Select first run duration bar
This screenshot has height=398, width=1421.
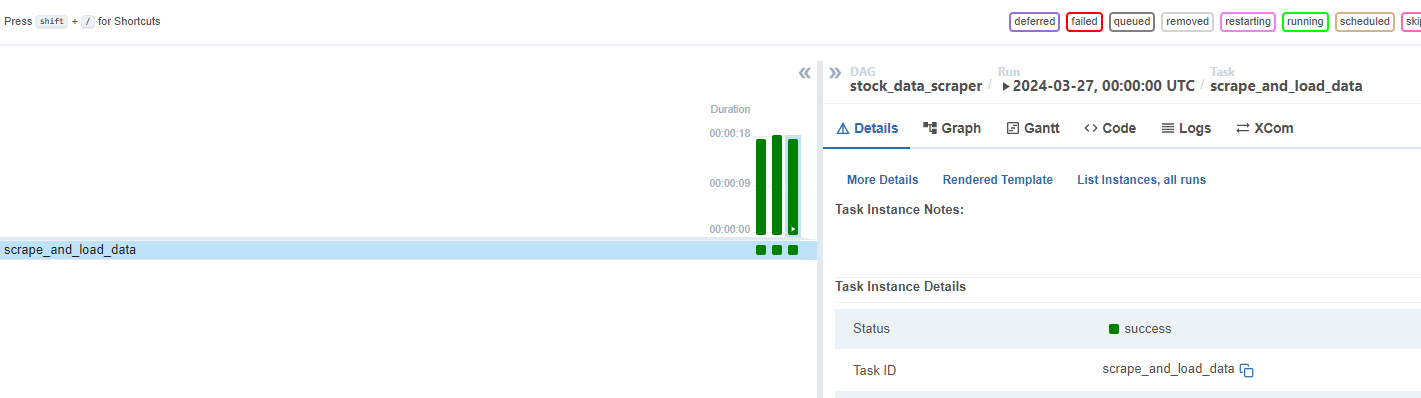[x=761, y=187]
